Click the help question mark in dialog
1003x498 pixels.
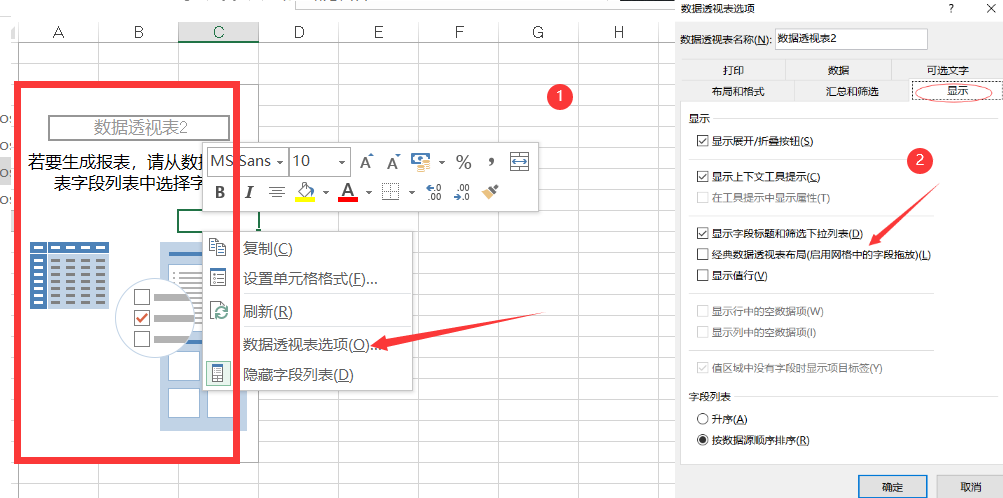(x=951, y=8)
